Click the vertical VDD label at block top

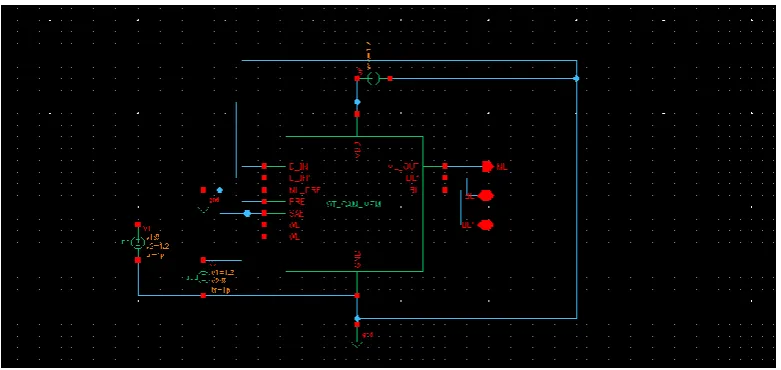point(357,150)
